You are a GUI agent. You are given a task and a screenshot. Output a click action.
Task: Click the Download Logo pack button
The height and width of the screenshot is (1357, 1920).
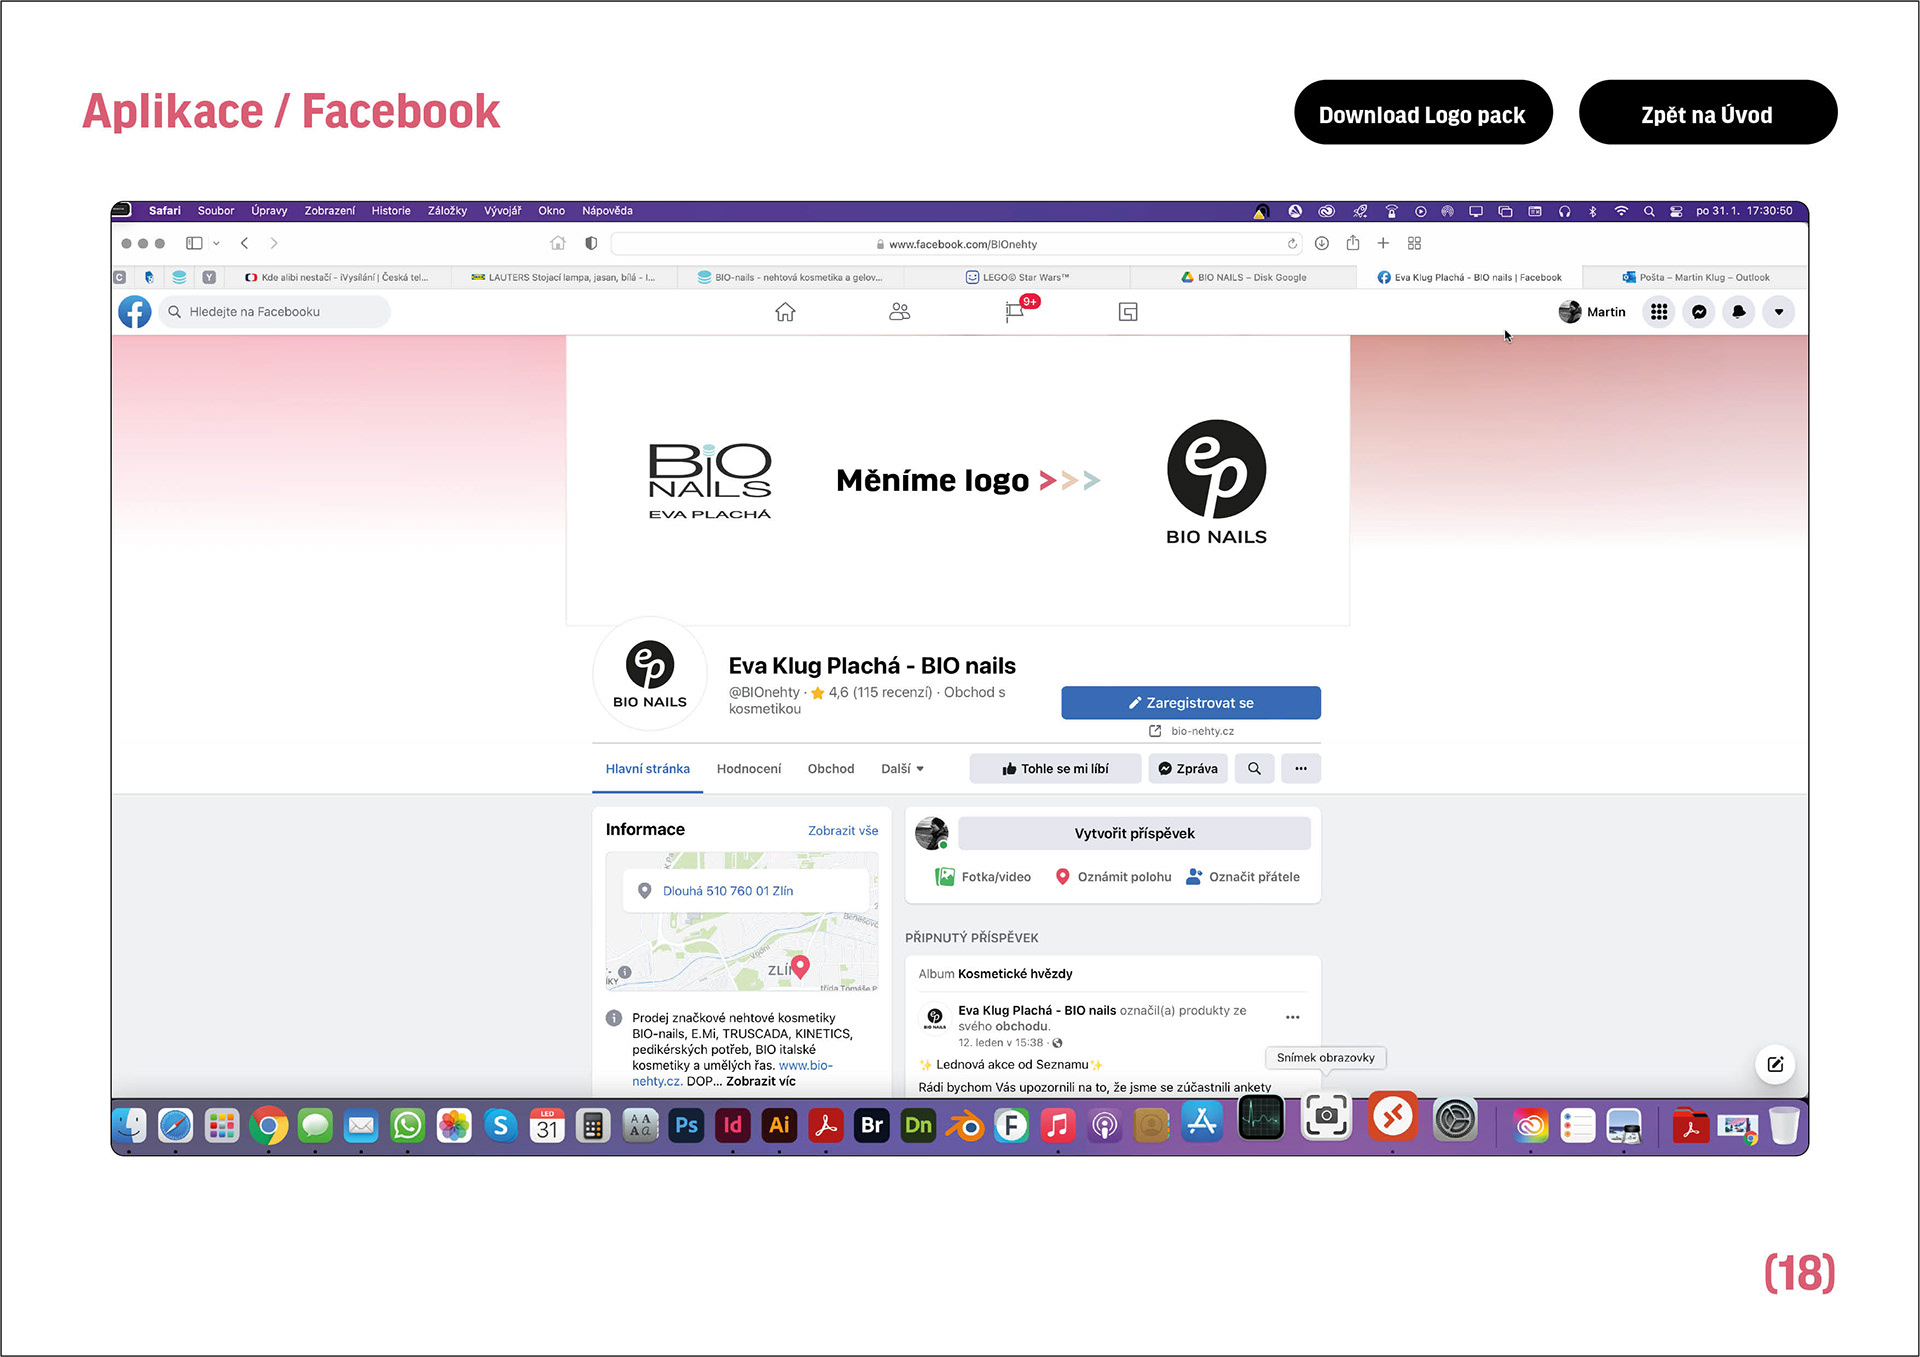(1422, 112)
